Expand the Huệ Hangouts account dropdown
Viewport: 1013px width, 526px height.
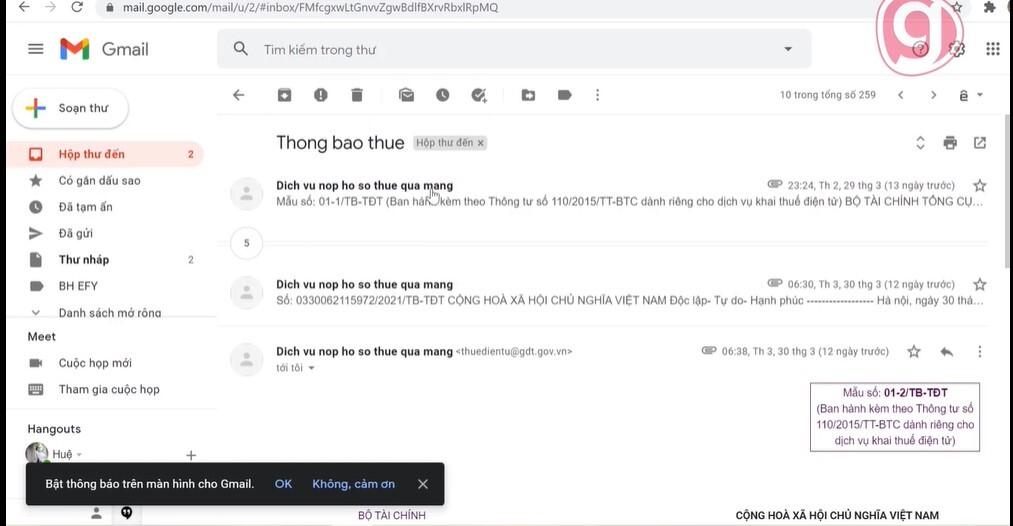click(x=79, y=455)
